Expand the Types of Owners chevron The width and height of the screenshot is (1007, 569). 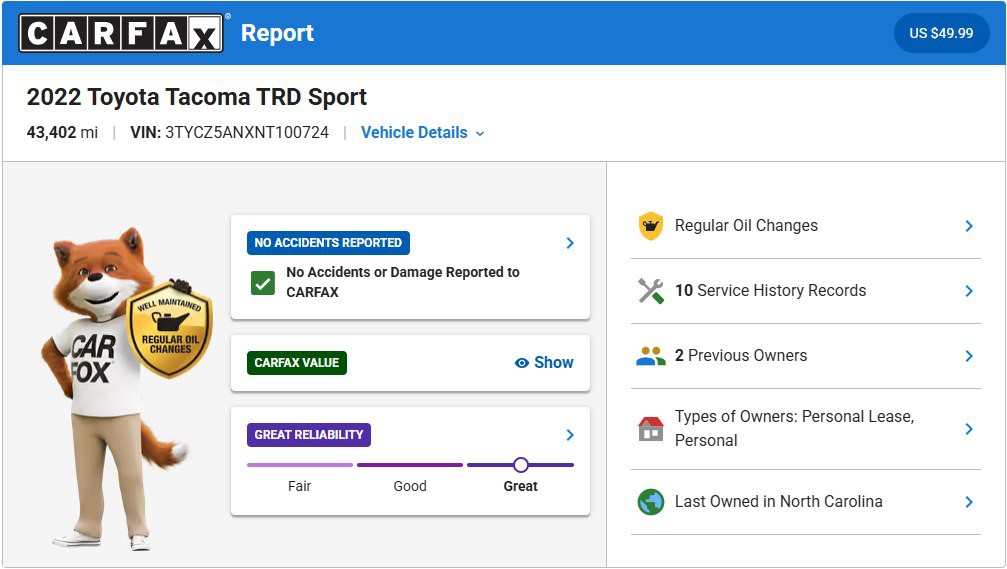[969, 429]
